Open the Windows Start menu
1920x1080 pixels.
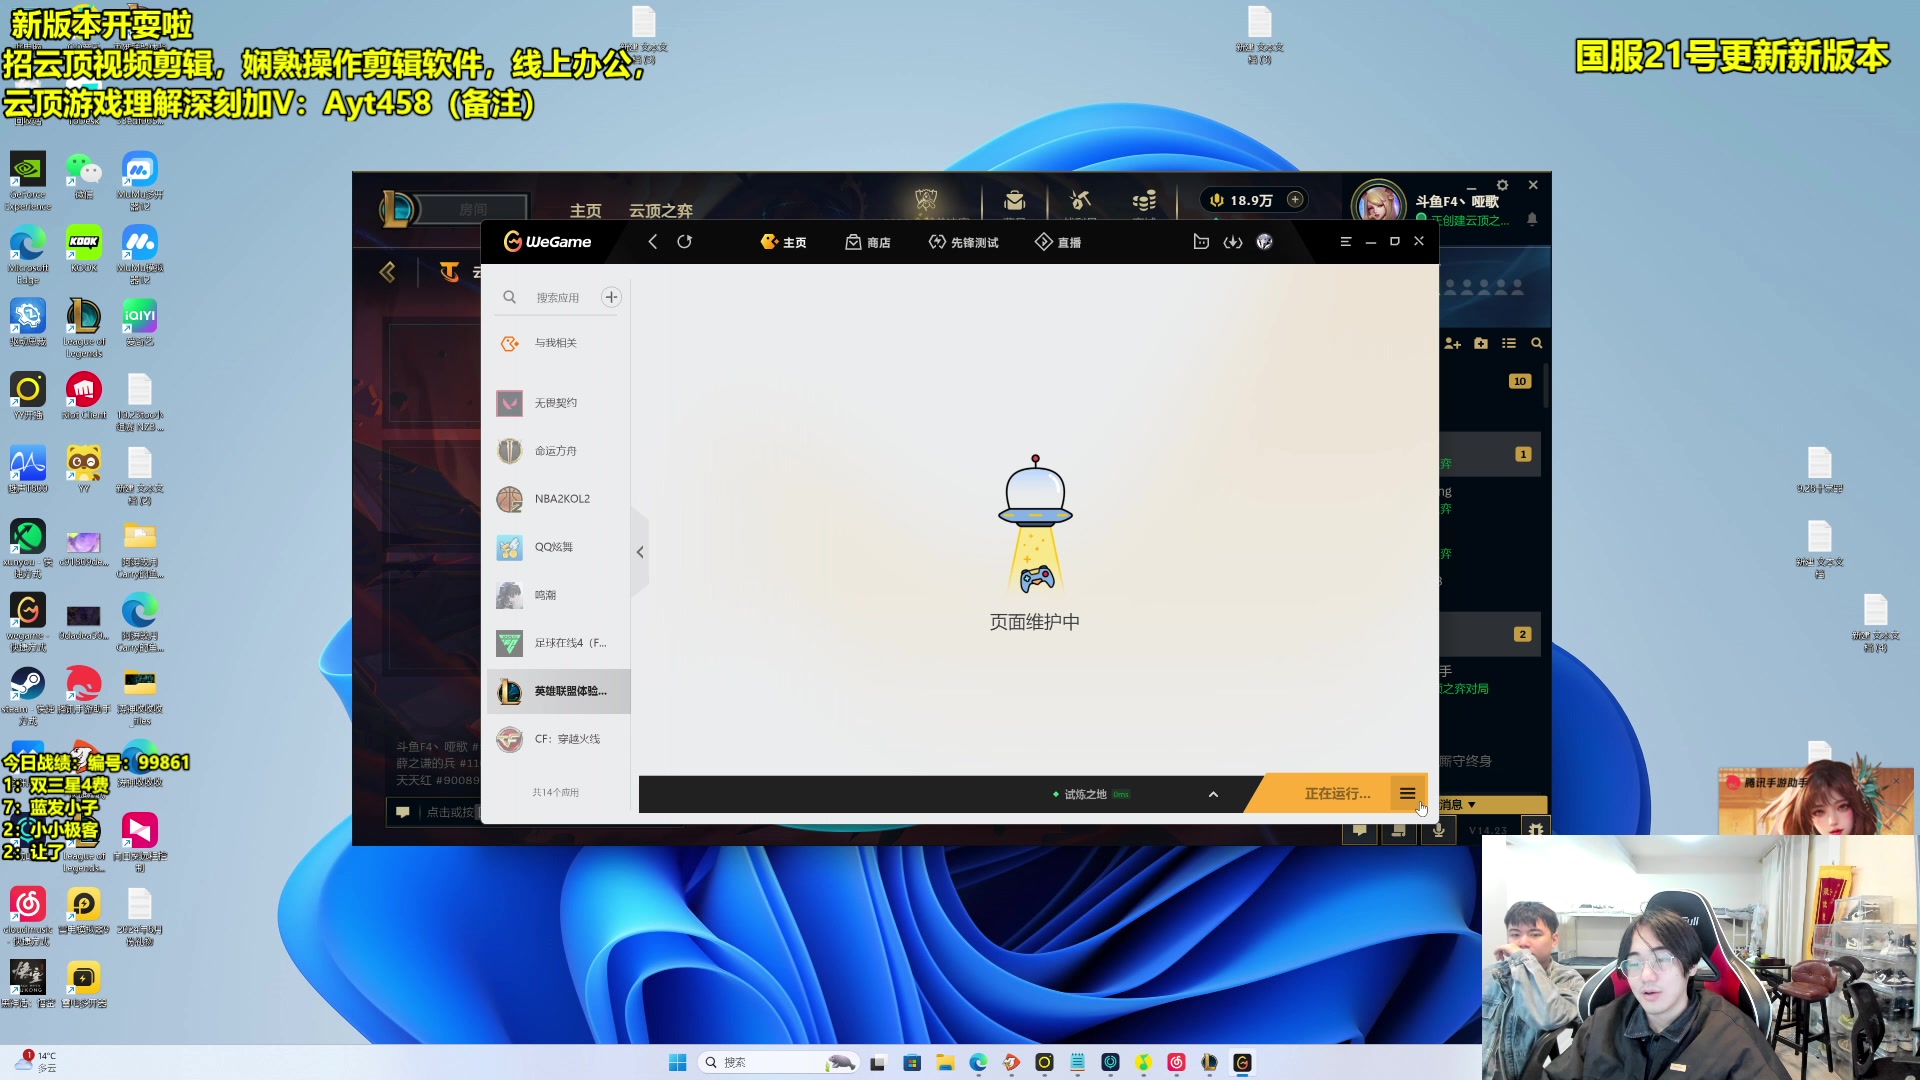coord(677,1062)
